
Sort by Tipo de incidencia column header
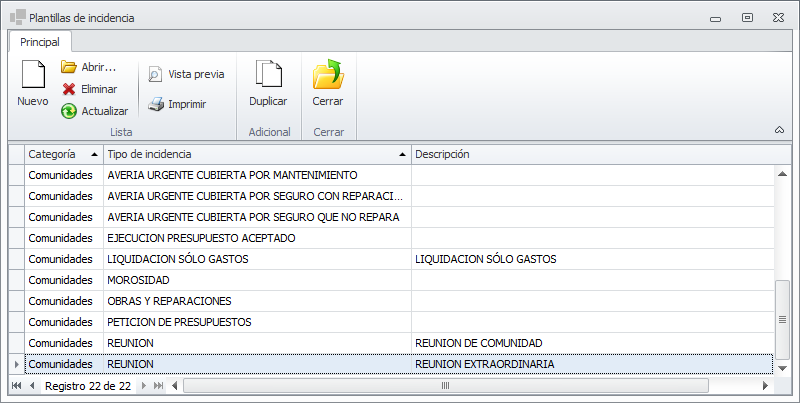tap(257, 154)
